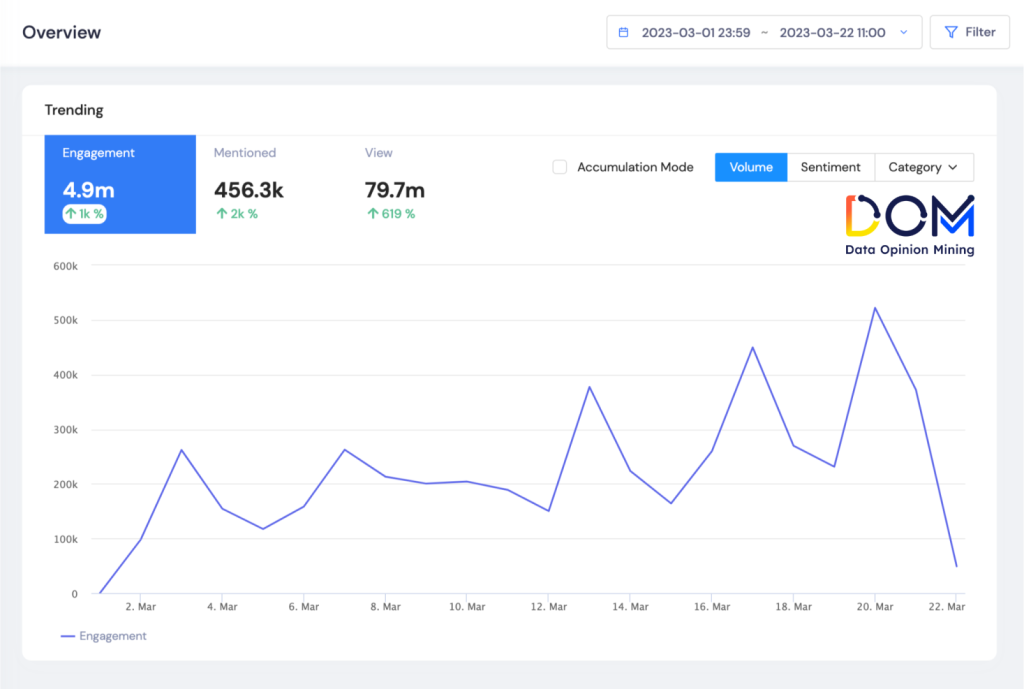This screenshot has height=689, width=1024.
Task: Click the green up arrow under Mentioned
Action: 221,214
